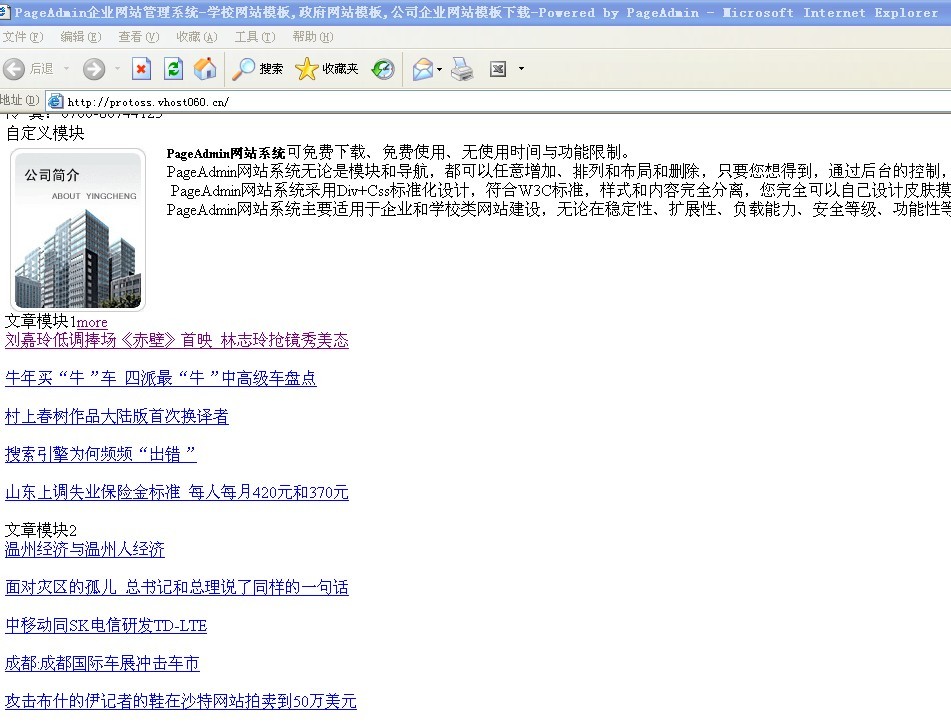Click the History clock icon
The width and height of the screenshot is (951, 725).
pyautogui.click(x=383, y=69)
